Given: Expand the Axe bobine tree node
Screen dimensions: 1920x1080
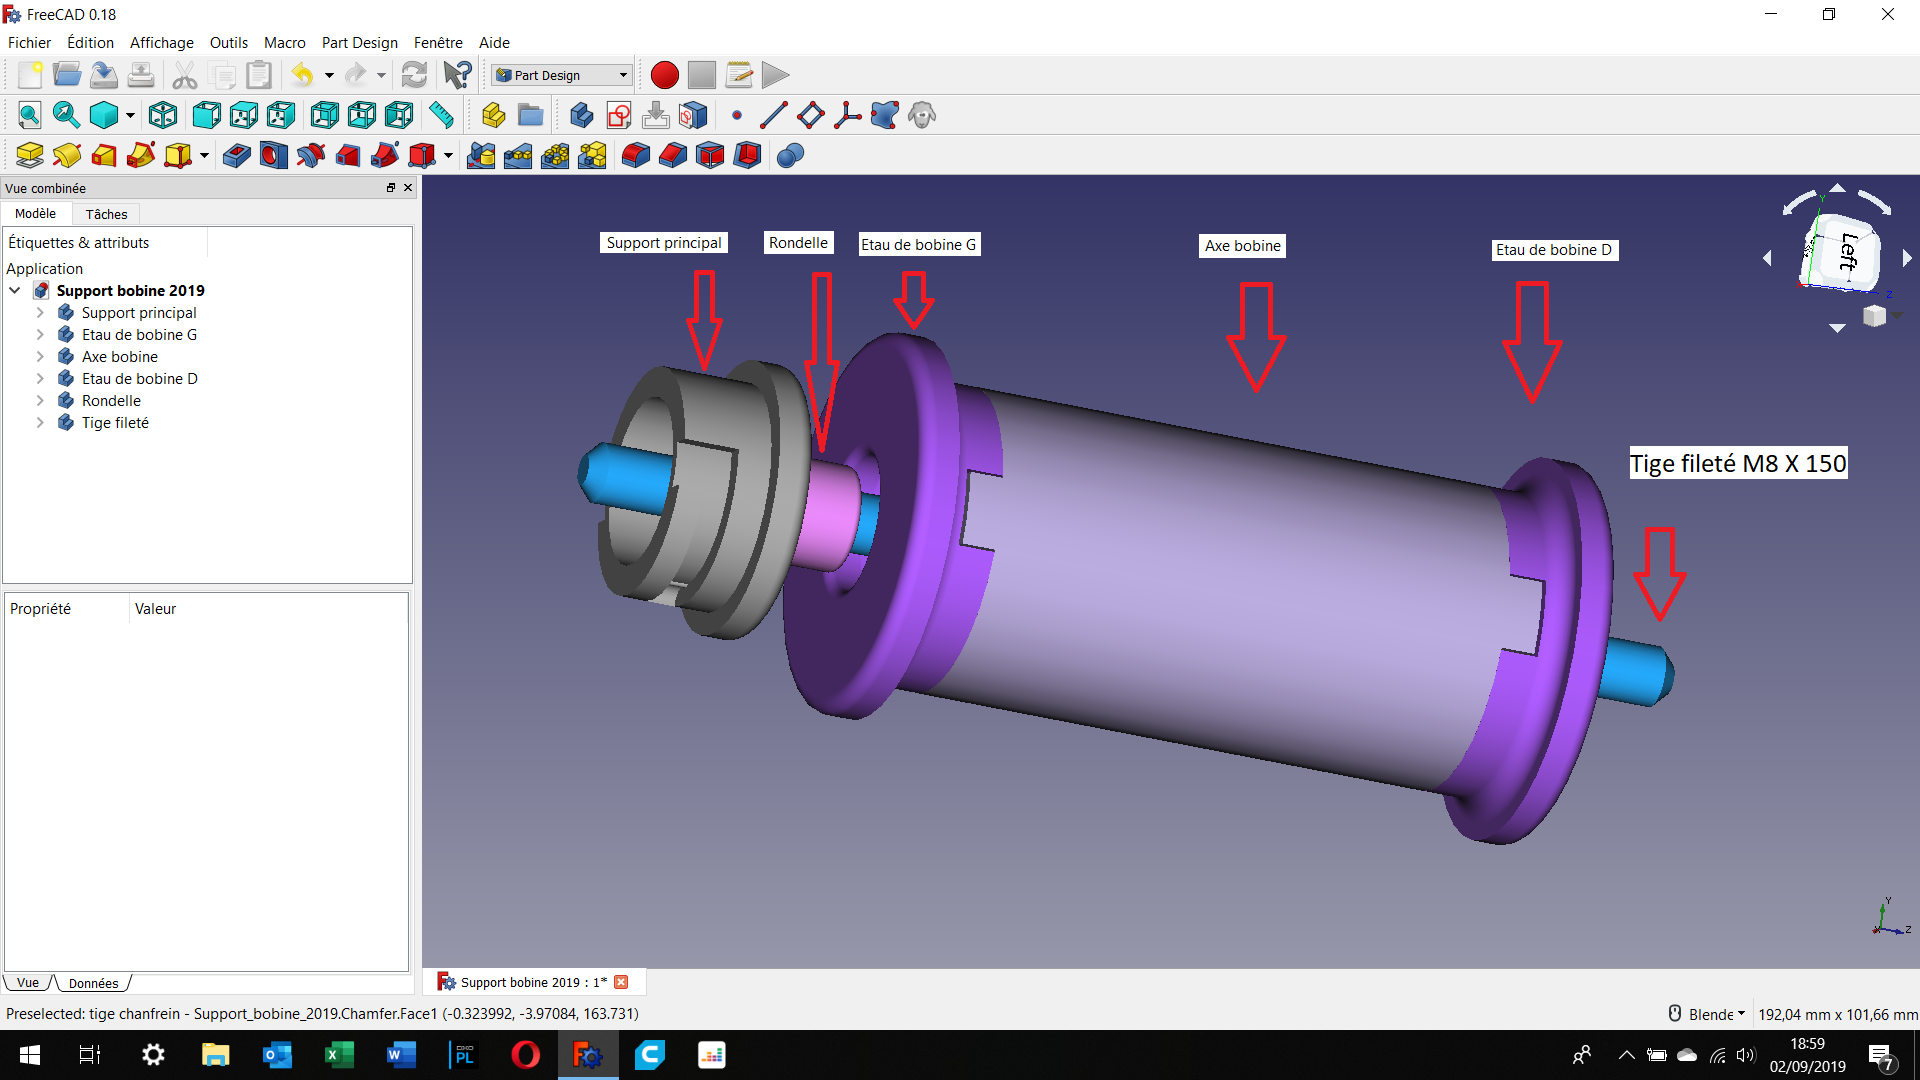Looking at the screenshot, I should [x=40, y=356].
